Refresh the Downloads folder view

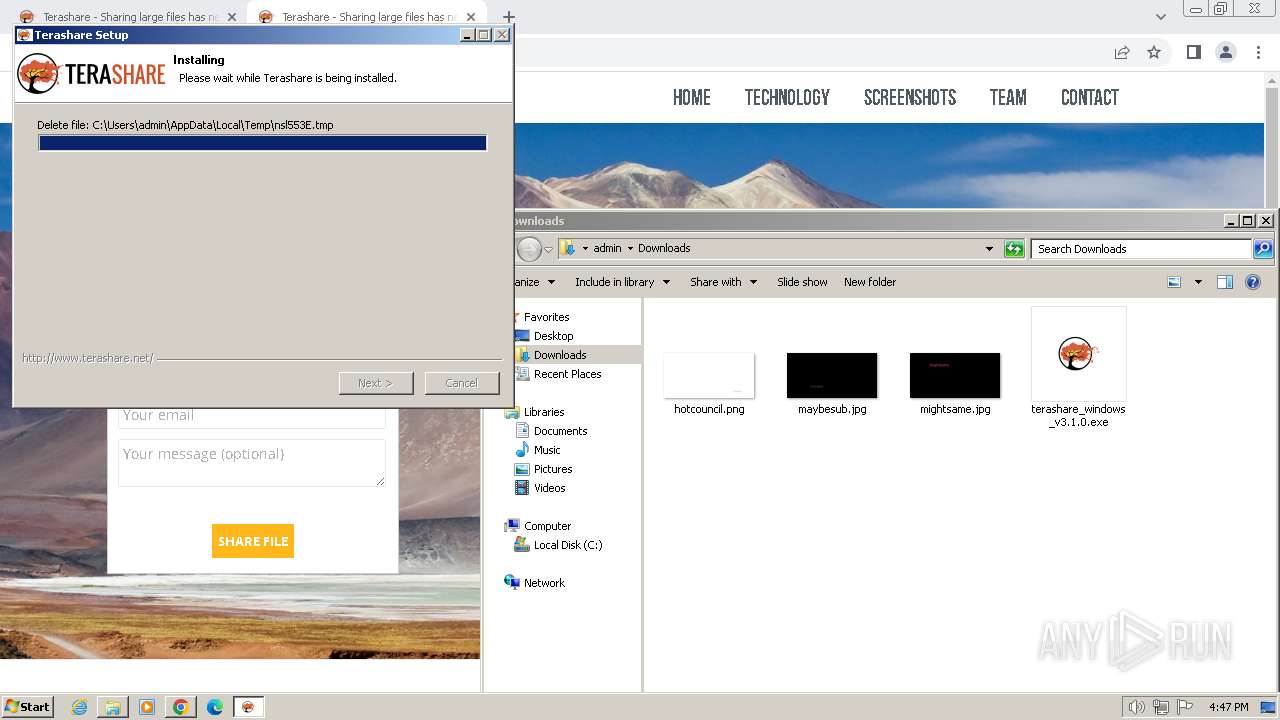click(x=1014, y=249)
